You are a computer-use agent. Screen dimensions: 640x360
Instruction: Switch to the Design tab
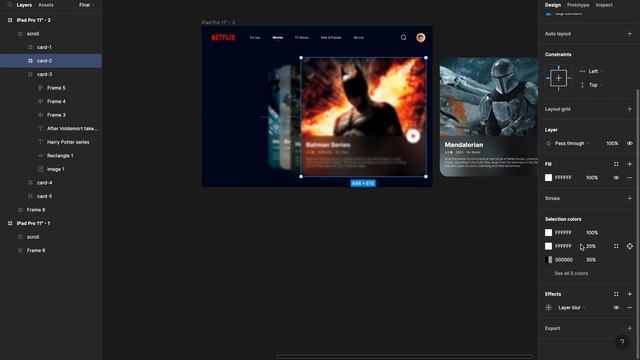pyautogui.click(x=553, y=5)
